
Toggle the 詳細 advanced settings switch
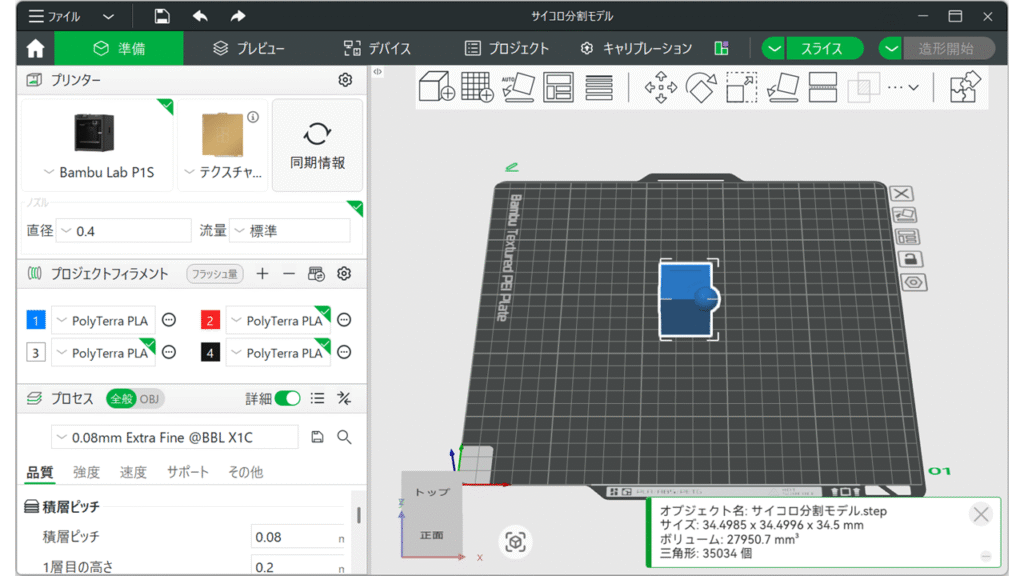point(287,398)
